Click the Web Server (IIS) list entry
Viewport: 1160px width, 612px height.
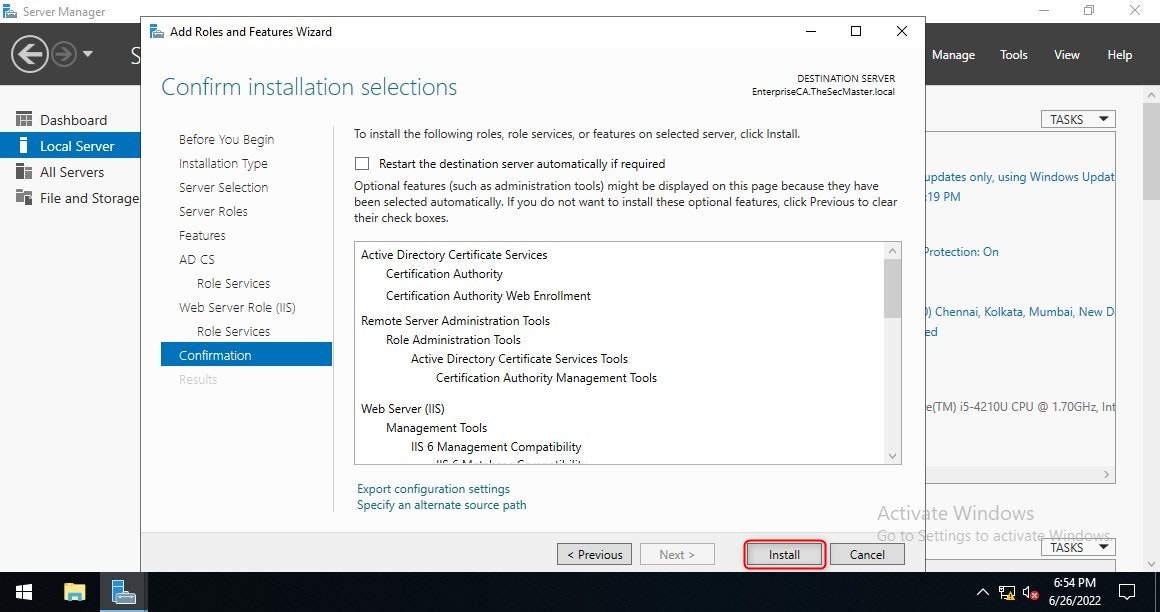tap(402, 408)
